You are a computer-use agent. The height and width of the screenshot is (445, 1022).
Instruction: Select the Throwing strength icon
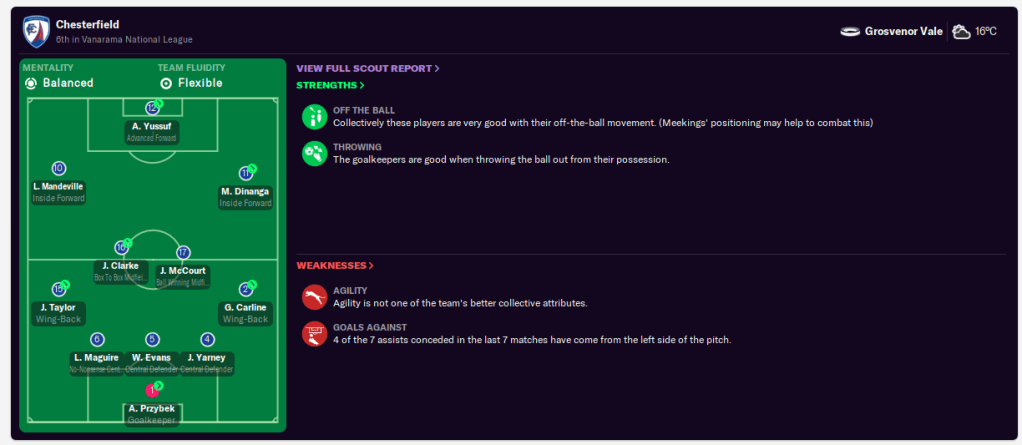point(314,153)
